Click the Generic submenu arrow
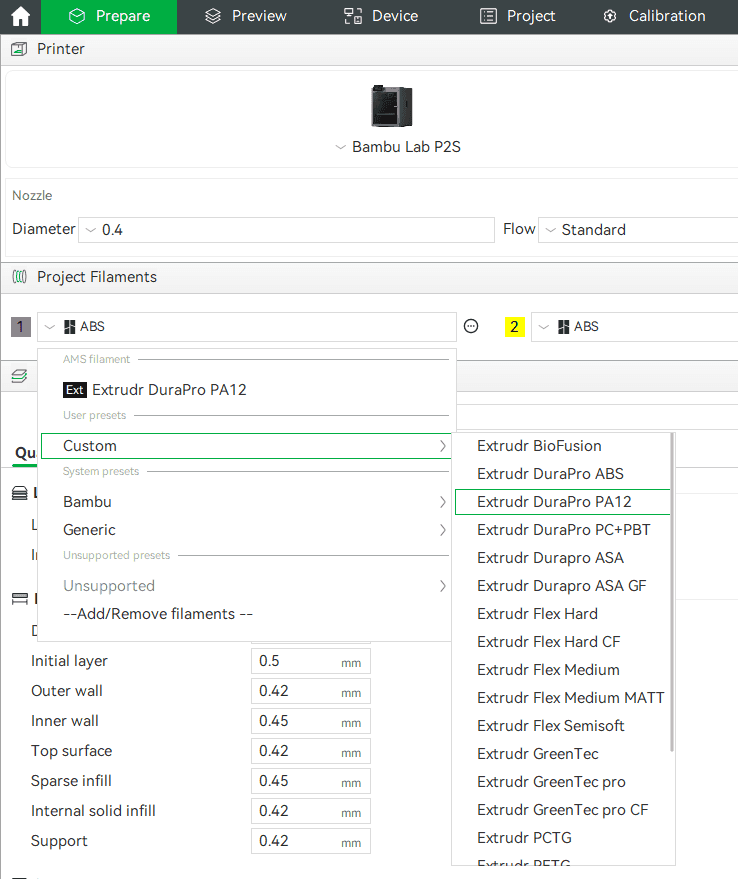The height and width of the screenshot is (879, 738). (x=442, y=530)
